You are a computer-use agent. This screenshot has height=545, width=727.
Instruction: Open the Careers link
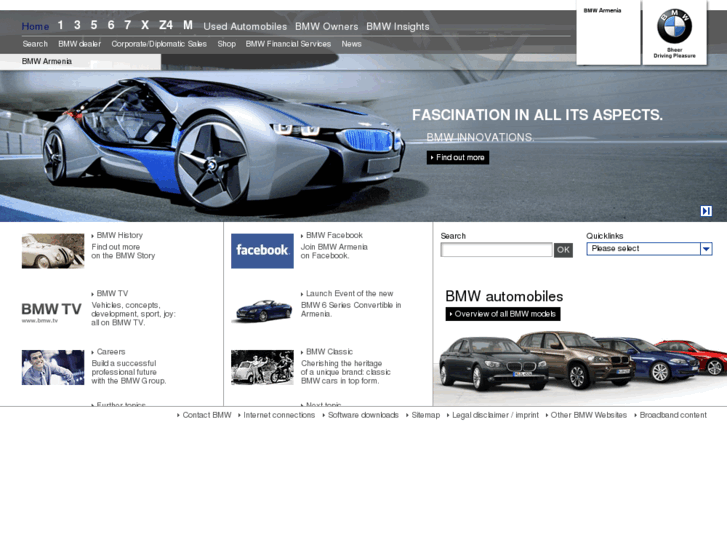click(111, 352)
